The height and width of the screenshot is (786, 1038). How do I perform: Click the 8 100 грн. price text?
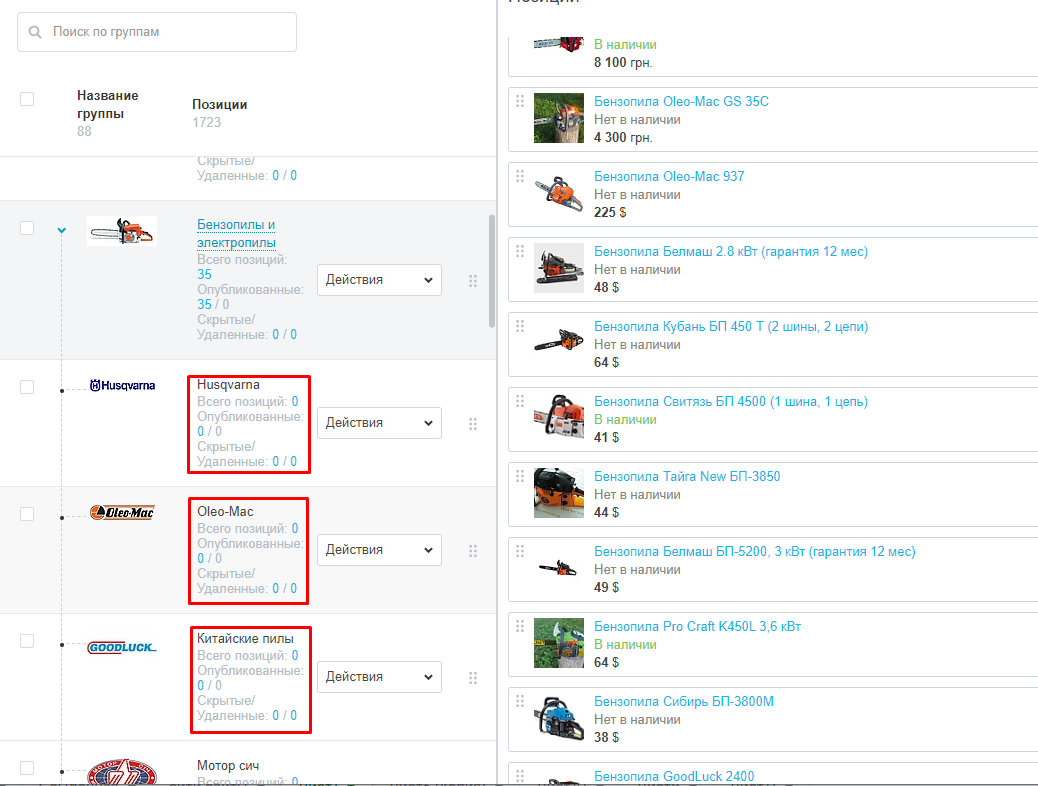coord(623,62)
